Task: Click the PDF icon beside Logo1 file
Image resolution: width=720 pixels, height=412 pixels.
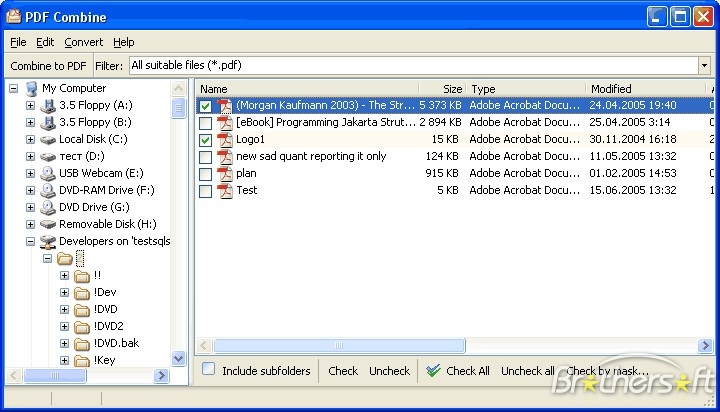Action: (224, 140)
